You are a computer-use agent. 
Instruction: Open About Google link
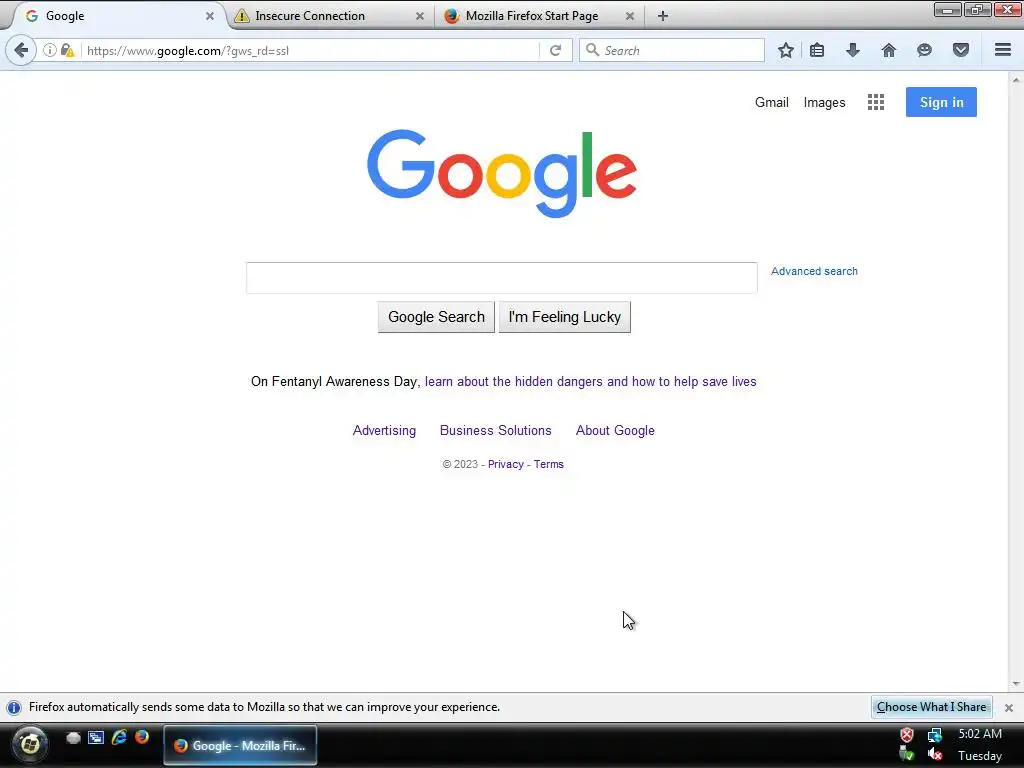pos(615,430)
